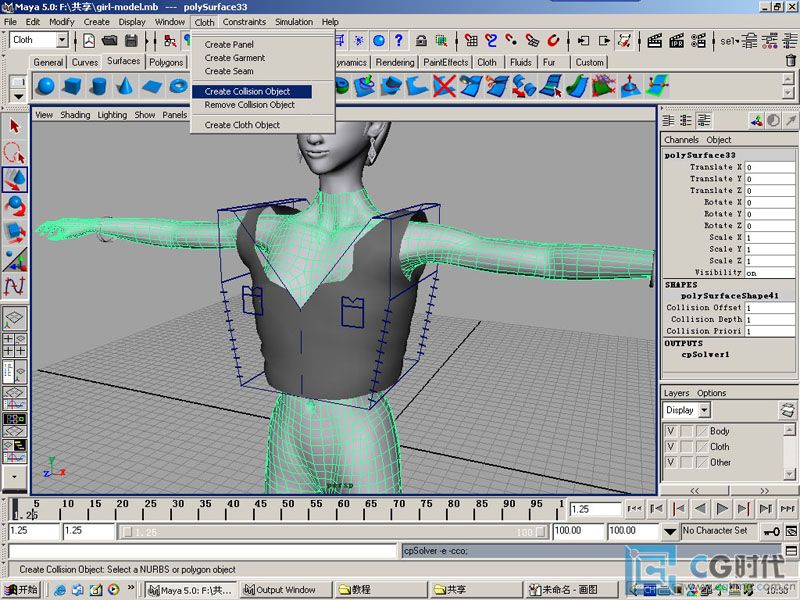Click the time range slider bar
Image resolution: width=800 pixels, height=600 pixels.
pyautogui.click(x=334, y=532)
